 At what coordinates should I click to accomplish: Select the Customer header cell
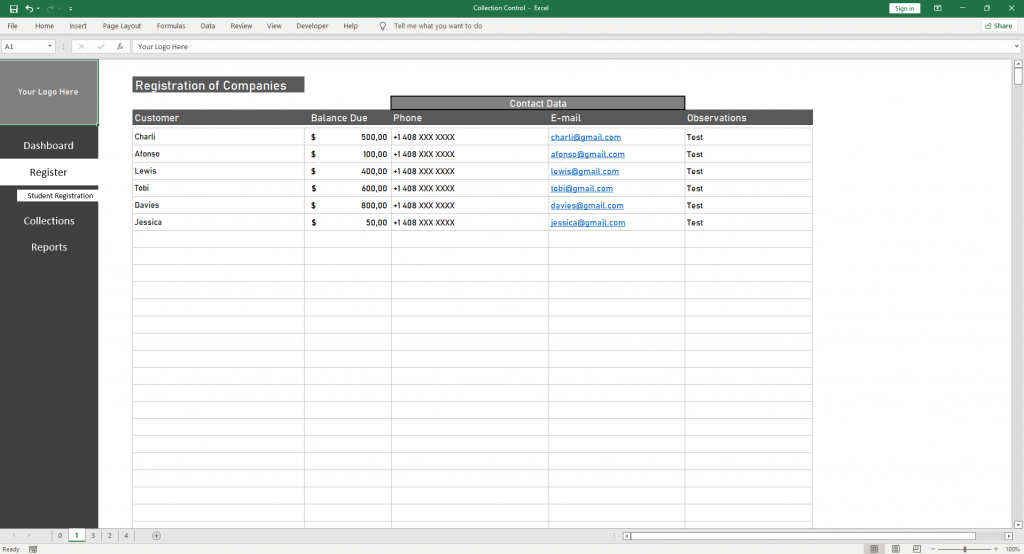click(218, 118)
